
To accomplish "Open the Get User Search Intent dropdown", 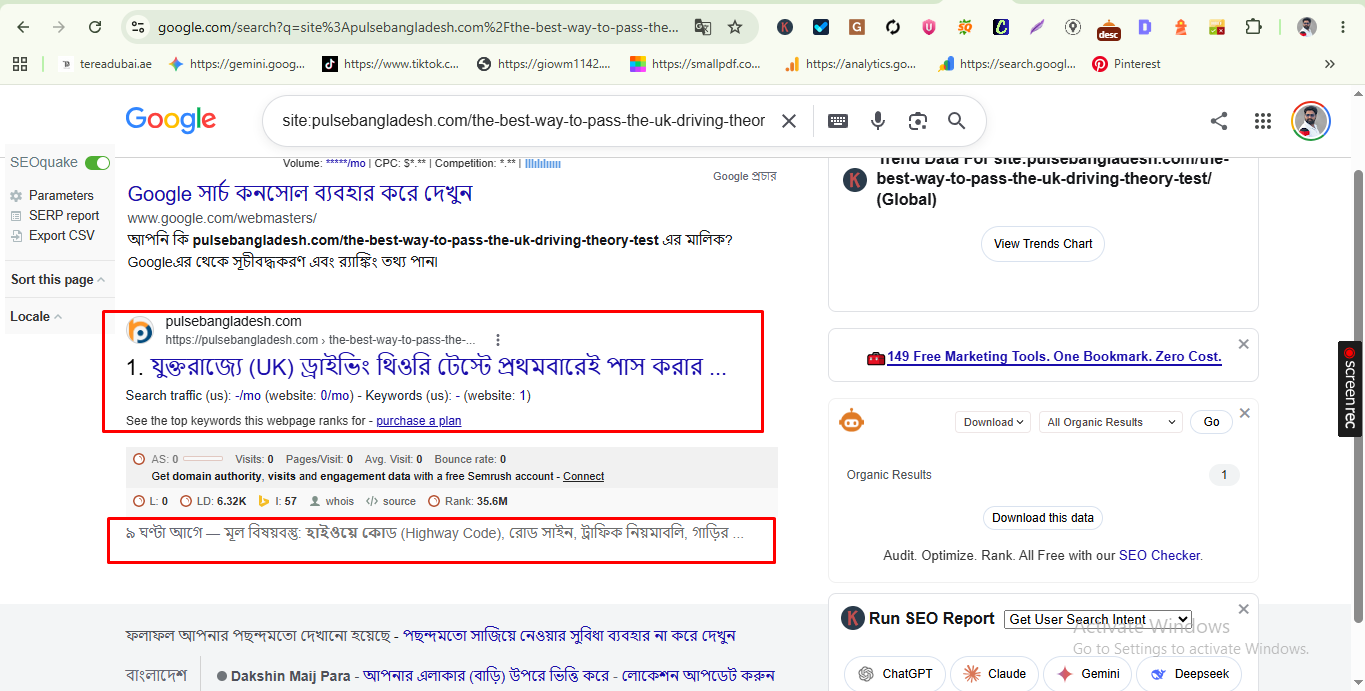I will click(1098, 619).
